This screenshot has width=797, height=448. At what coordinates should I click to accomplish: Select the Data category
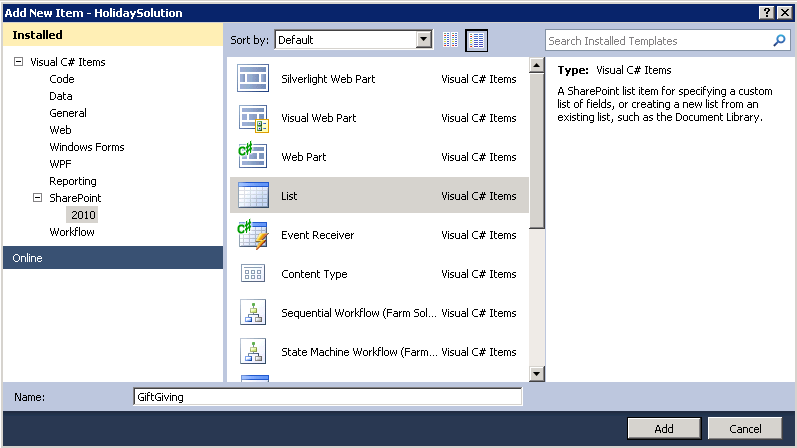(x=61, y=96)
